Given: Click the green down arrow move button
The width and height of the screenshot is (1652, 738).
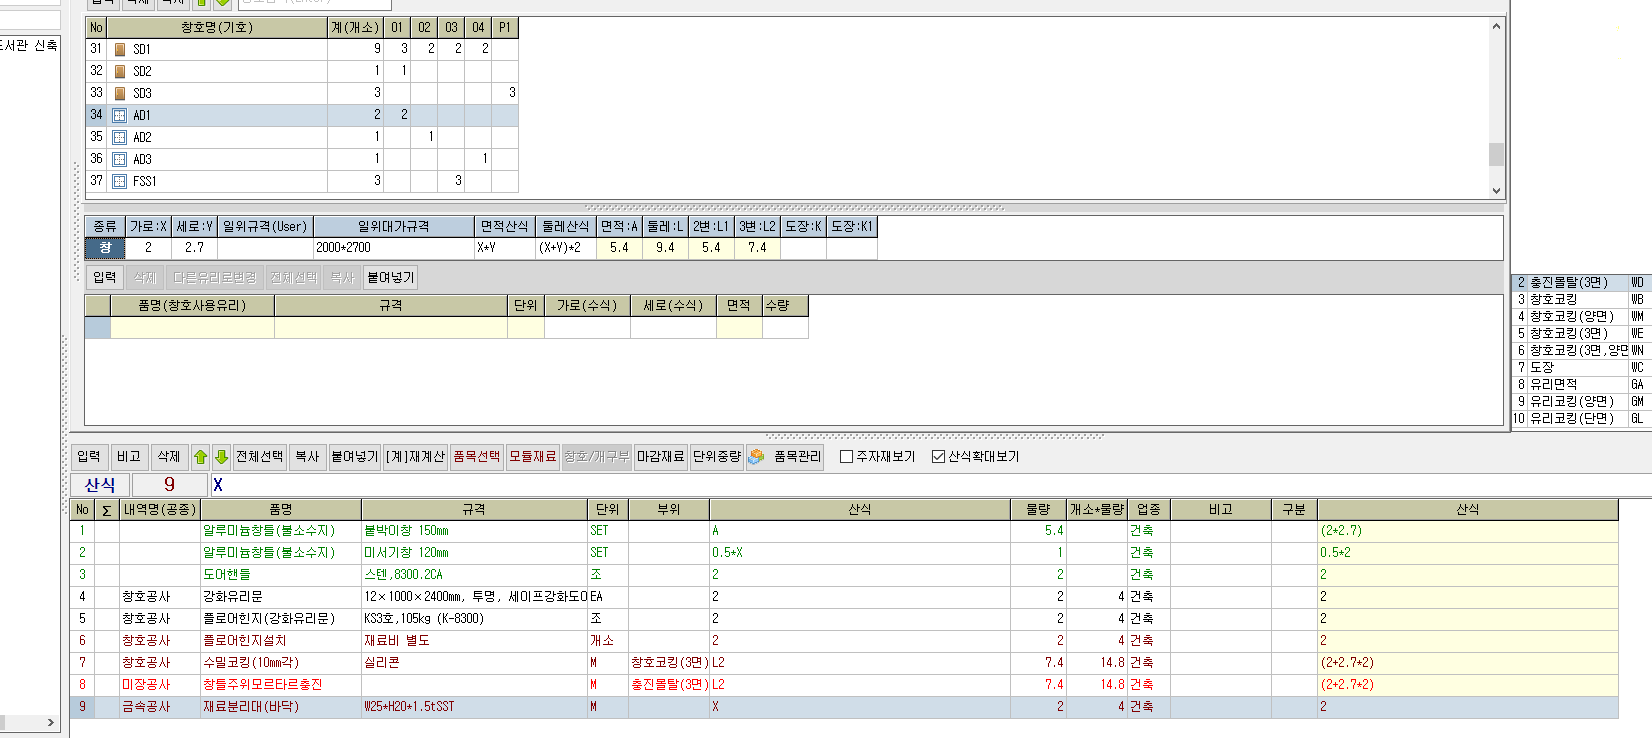Looking at the screenshot, I should tap(221, 457).
